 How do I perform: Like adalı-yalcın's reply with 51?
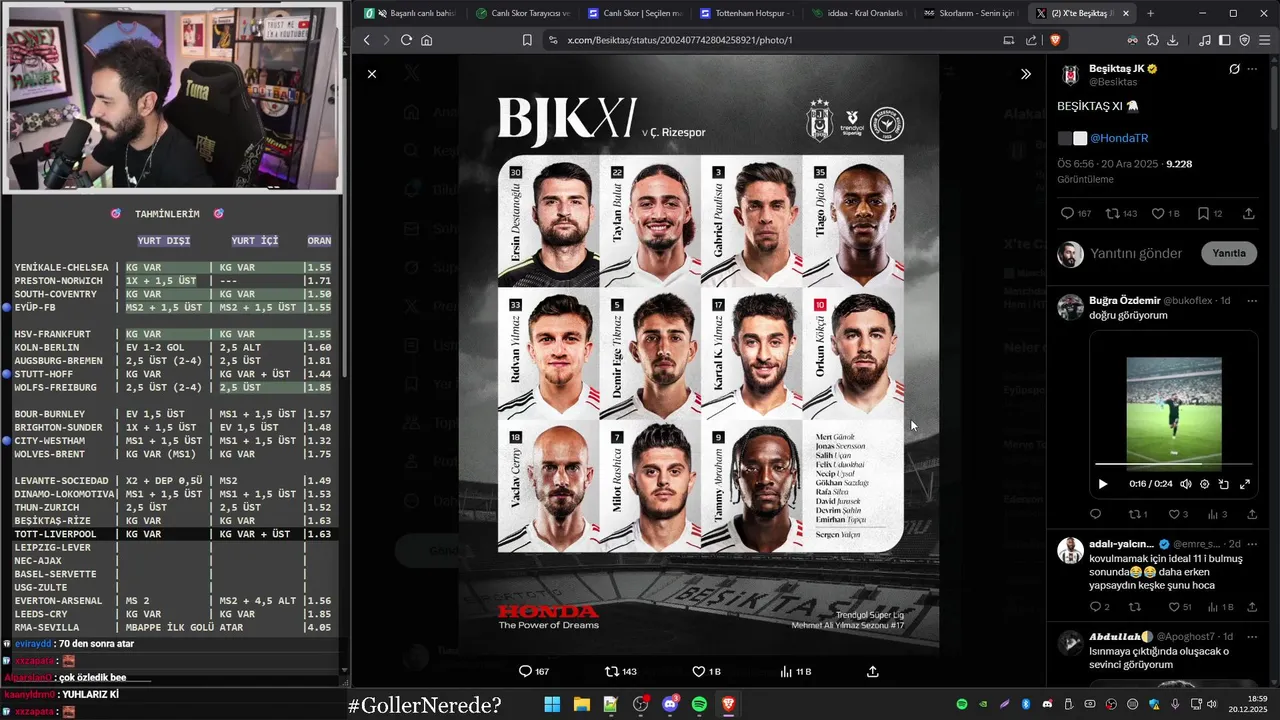(1173, 606)
